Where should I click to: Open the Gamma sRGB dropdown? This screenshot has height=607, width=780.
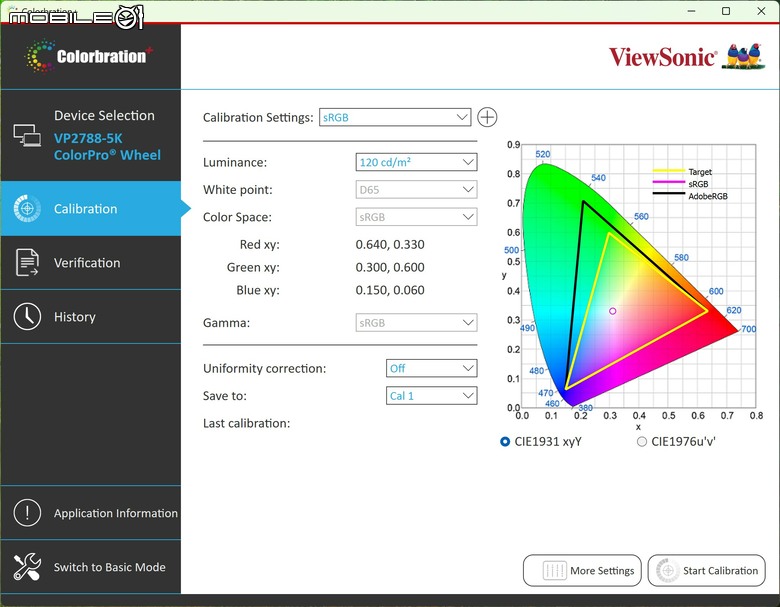click(416, 323)
